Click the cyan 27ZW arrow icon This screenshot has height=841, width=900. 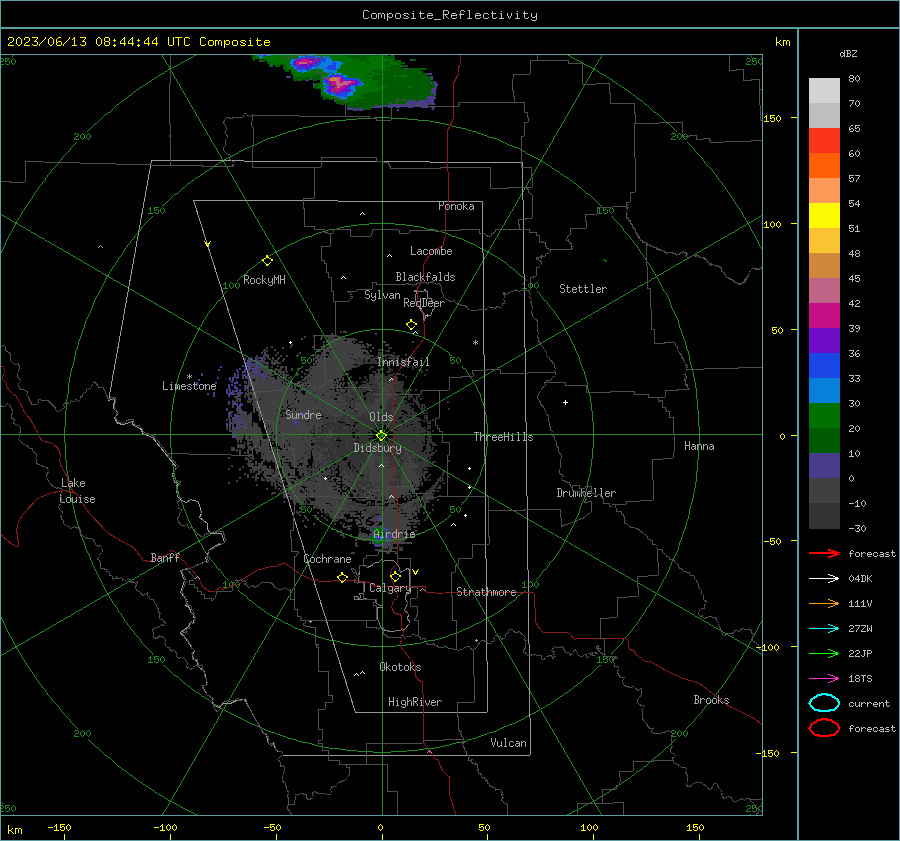pos(824,629)
